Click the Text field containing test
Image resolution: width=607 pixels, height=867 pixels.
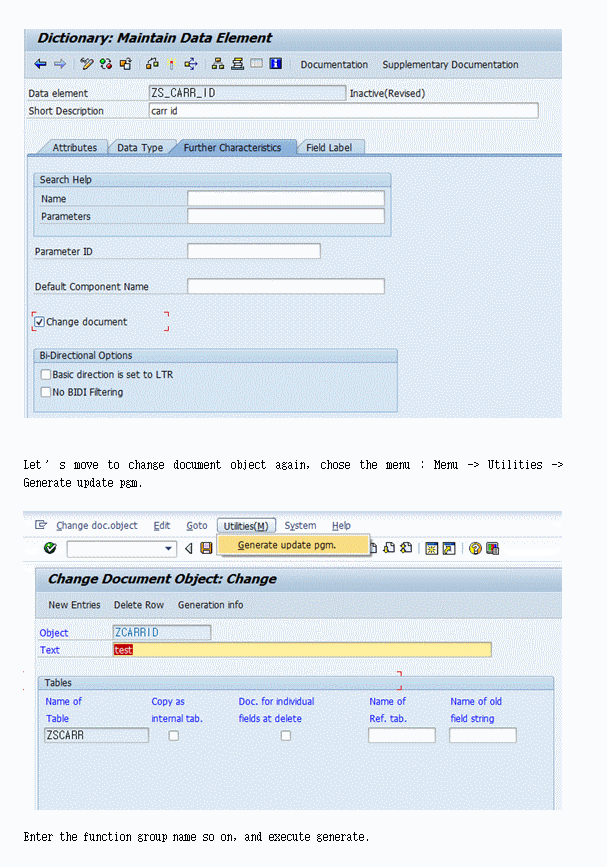[x=302, y=650]
